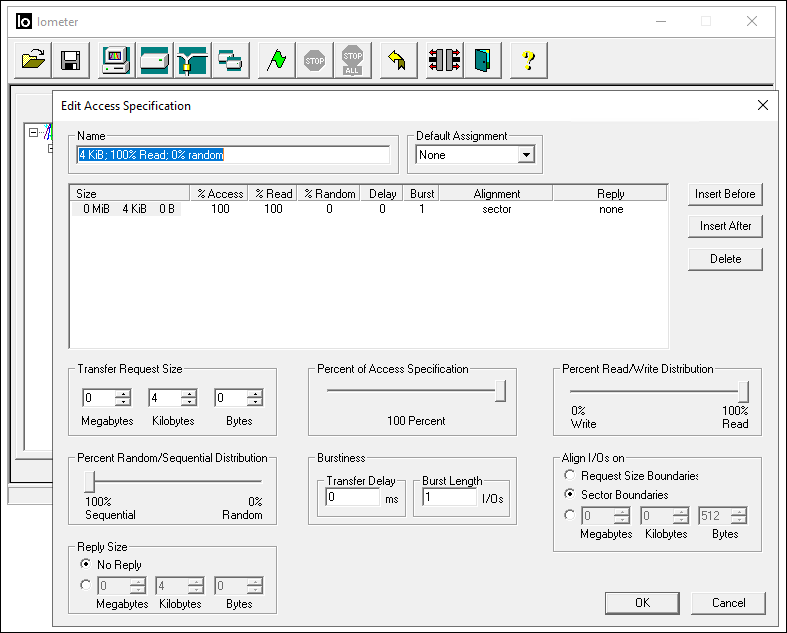The height and width of the screenshot is (633, 787).
Task: Select the Request Size Boundaries radio button
Action: [570, 476]
